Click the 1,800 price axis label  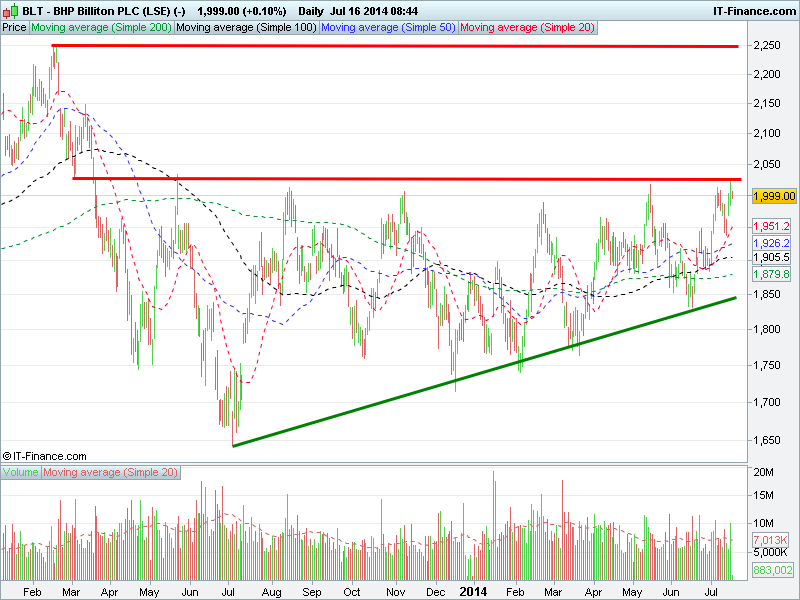click(x=767, y=330)
